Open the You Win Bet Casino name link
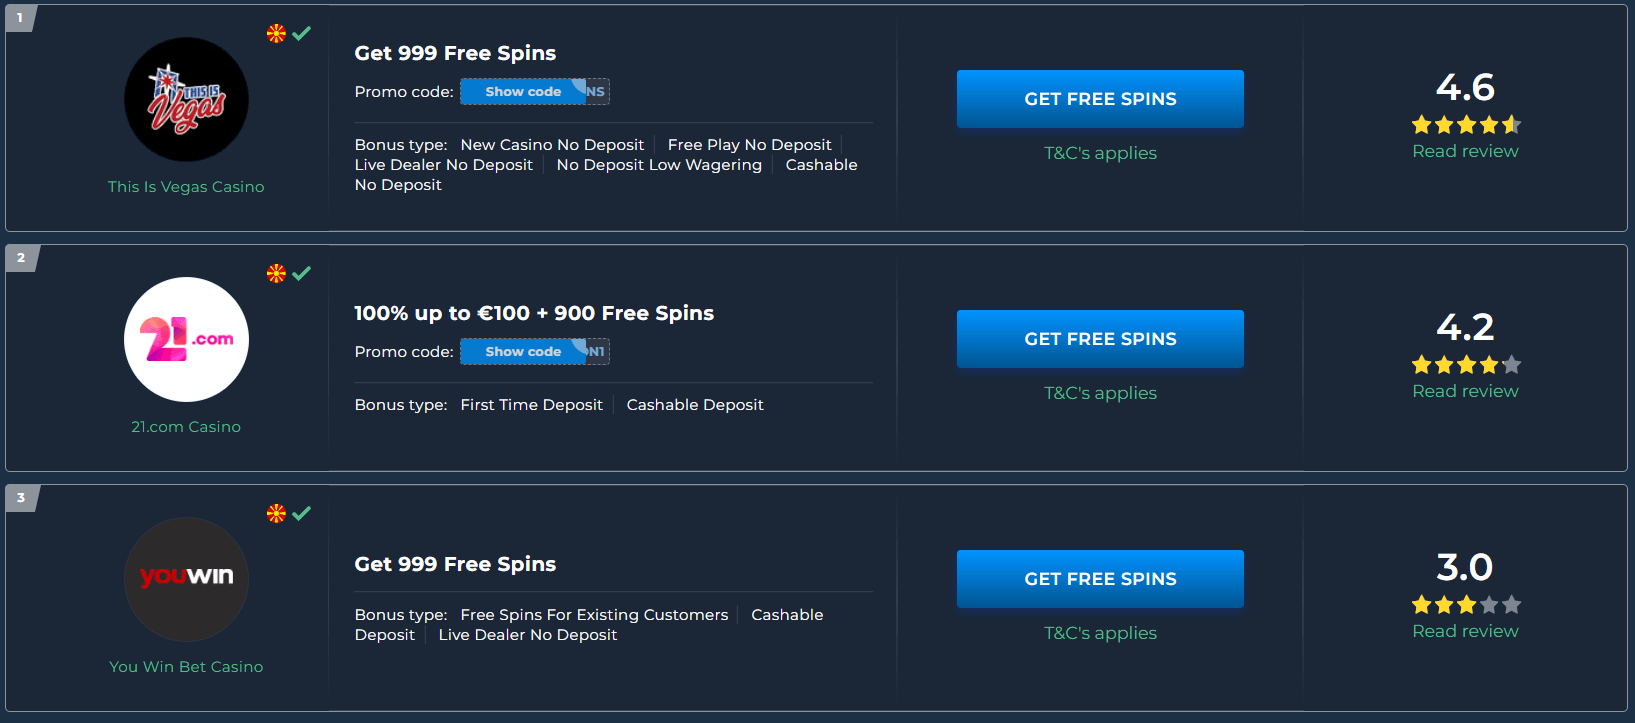This screenshot has height=723, width=1635. pyautogui.click(x=186, y=667)
